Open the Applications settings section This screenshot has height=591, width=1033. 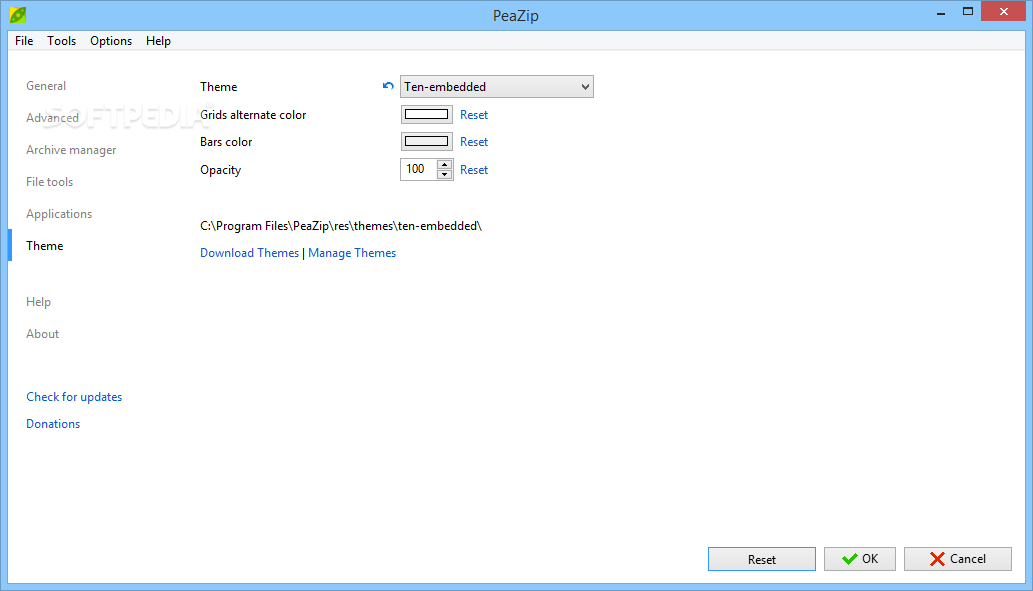59,214
